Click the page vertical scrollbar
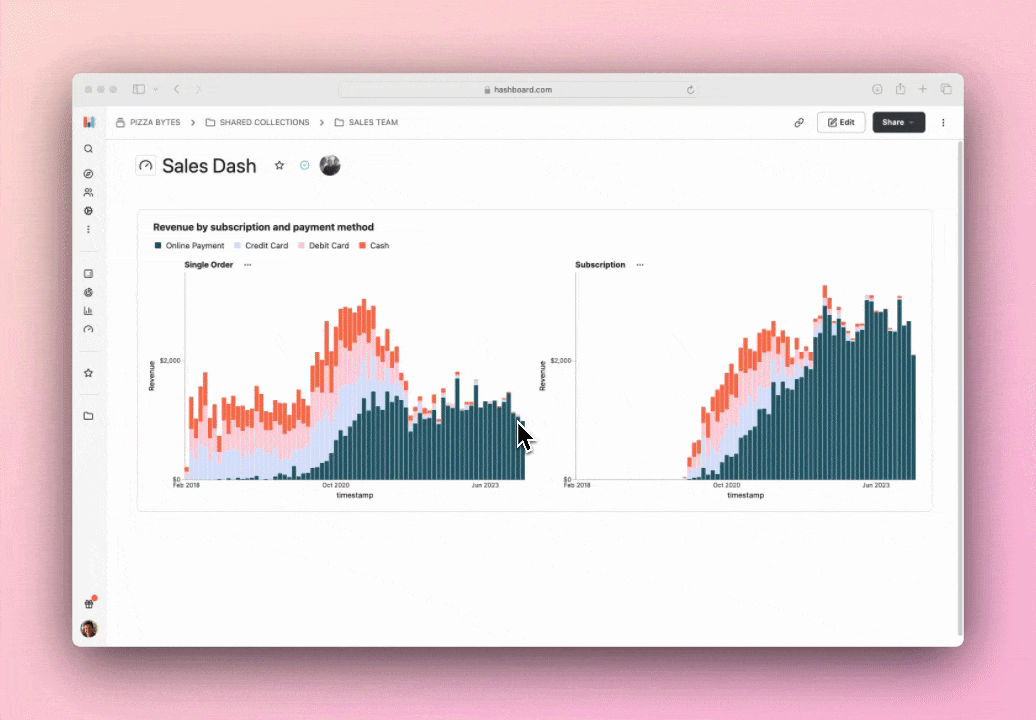Screen dimensions: 1036x720 [x=960, y=388]
